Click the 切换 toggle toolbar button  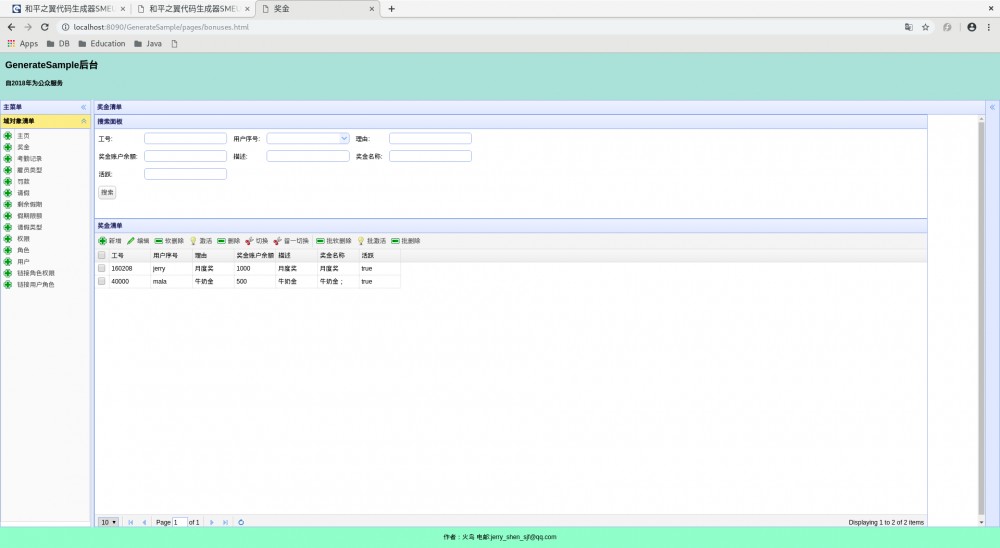(256, 241)
